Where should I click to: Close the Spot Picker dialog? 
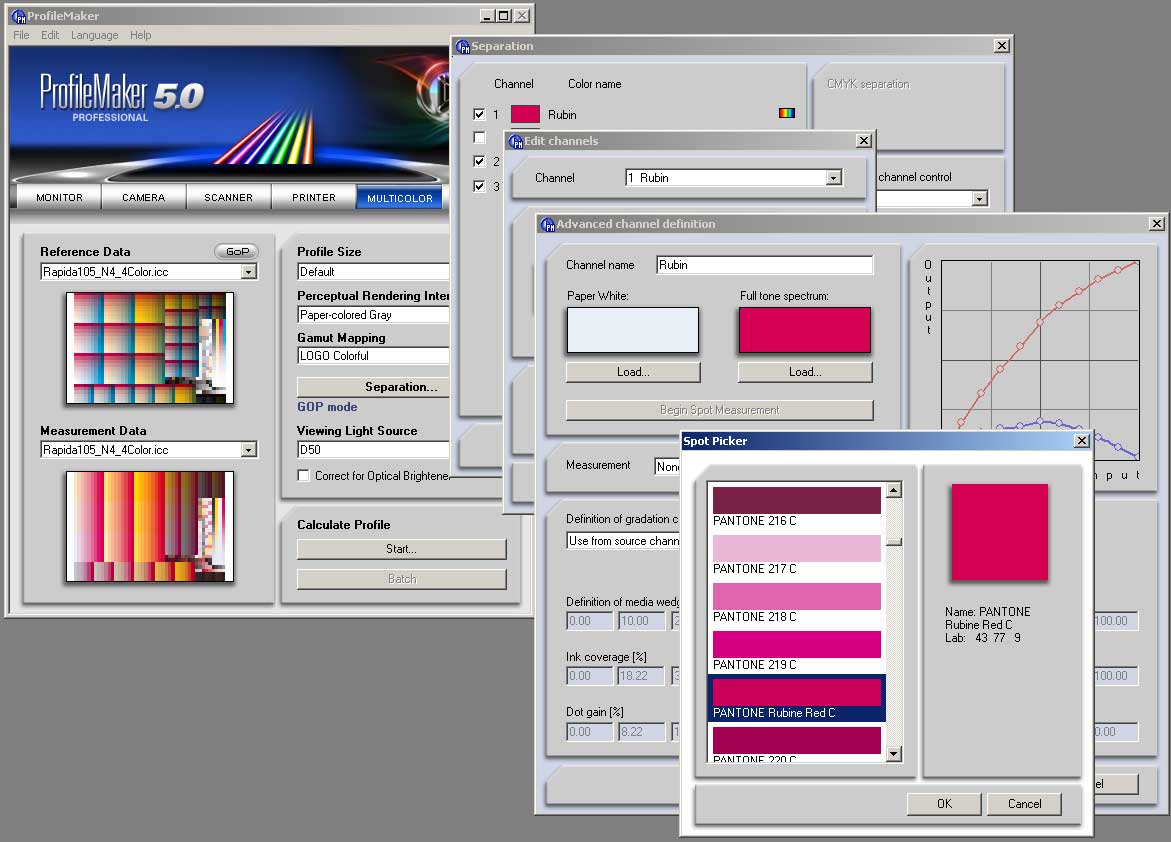(x=1081, y=441)
